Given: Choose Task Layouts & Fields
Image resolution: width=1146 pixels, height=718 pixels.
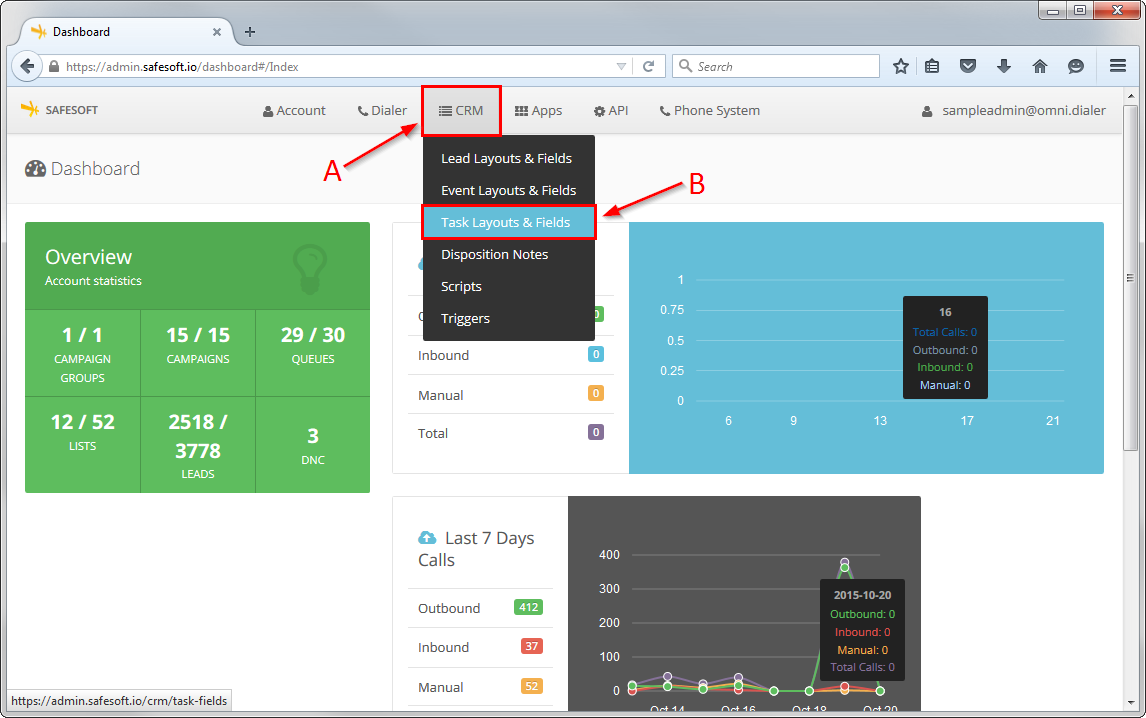Looking at the screenshot, I should pos(509,222).
